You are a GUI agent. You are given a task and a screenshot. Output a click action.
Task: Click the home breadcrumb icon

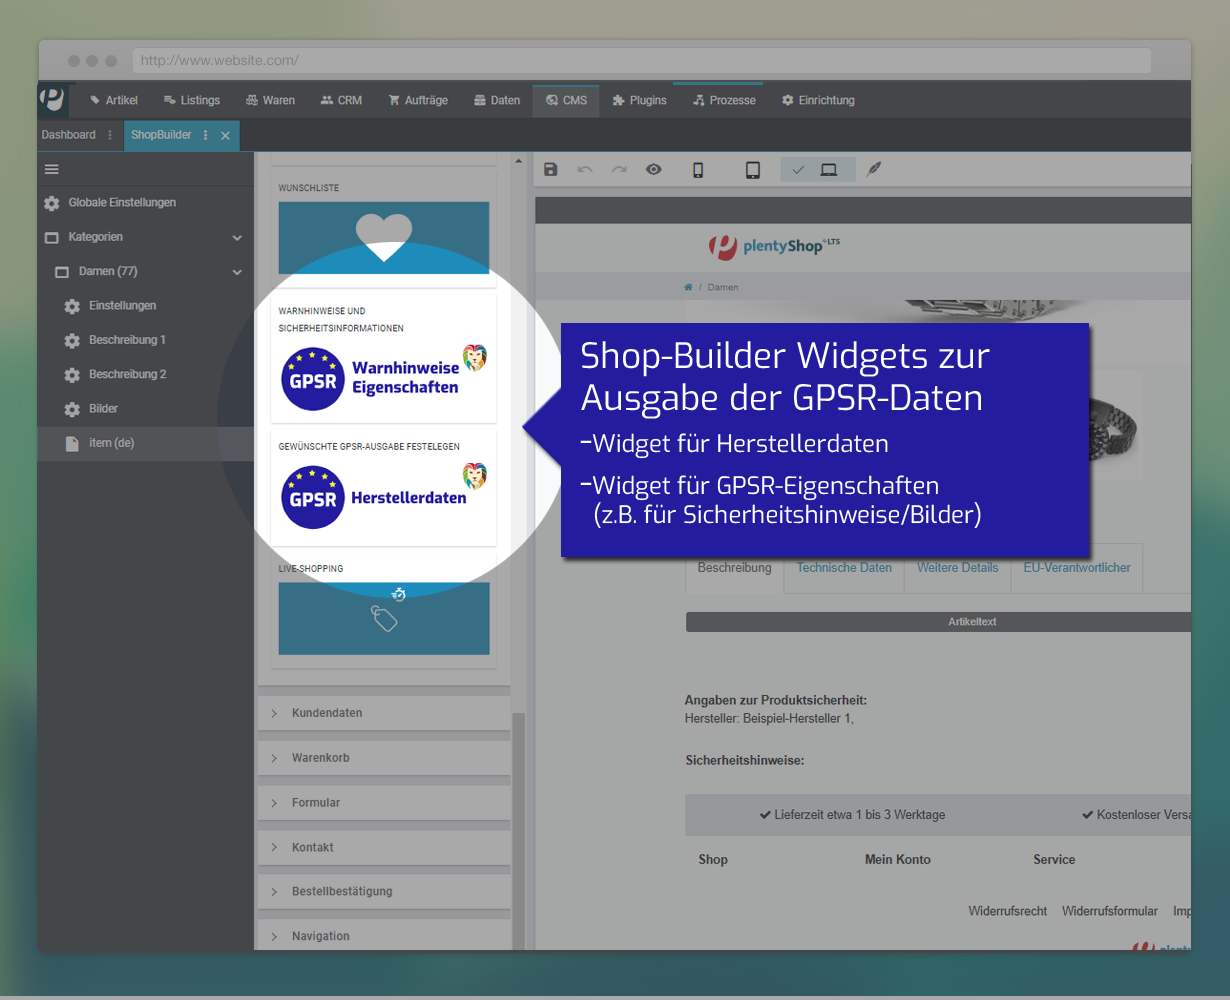[688, 287]
